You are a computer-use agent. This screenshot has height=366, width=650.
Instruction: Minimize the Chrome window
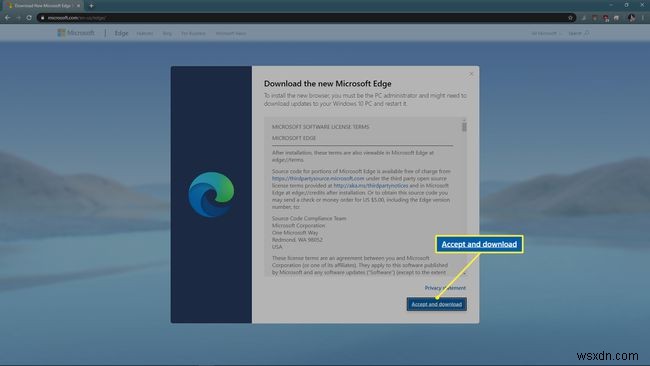tap(611, 5)
